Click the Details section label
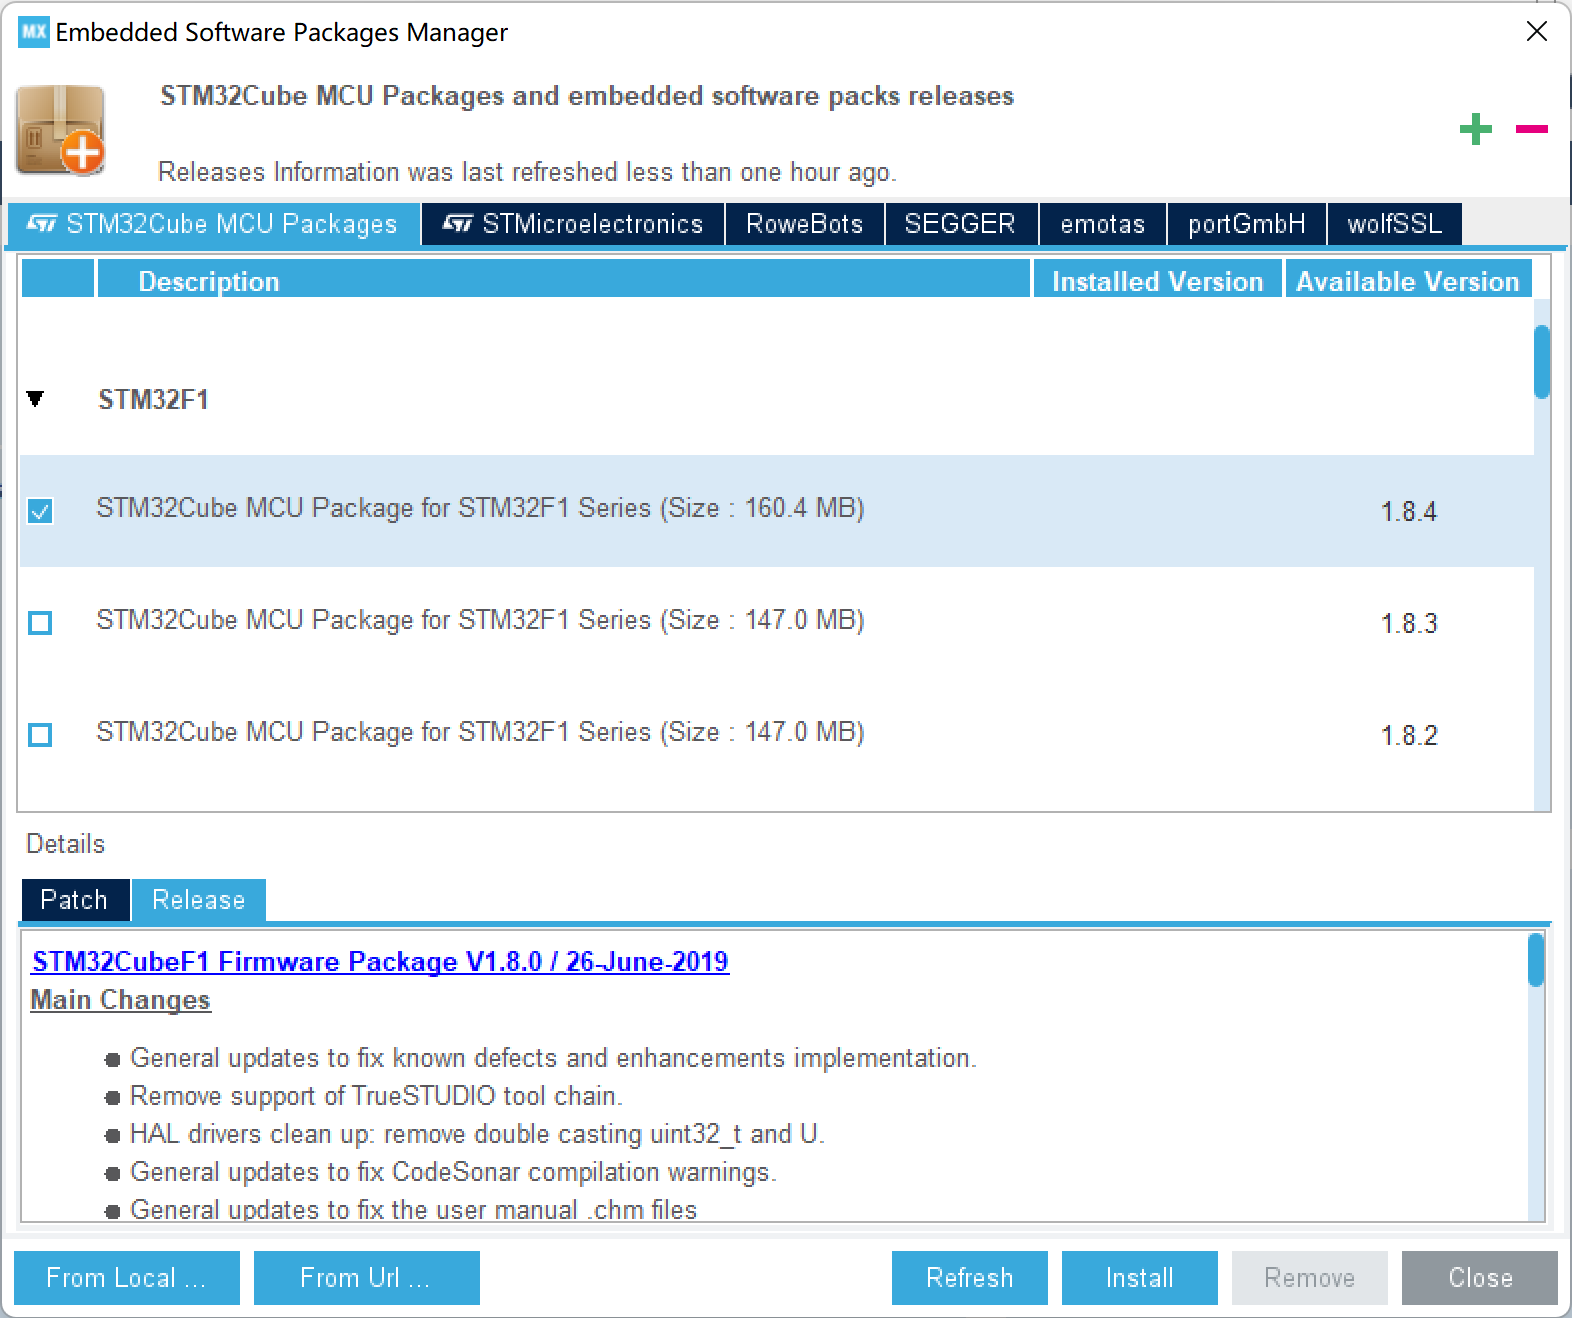Image resolution: width=1572 pixels, height=1318 pixels. (65, 844)
